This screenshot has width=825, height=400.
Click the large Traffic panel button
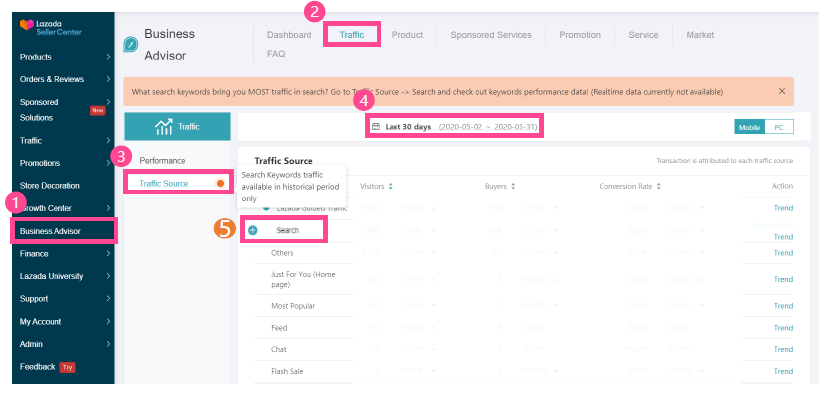[x=177, y=126]
